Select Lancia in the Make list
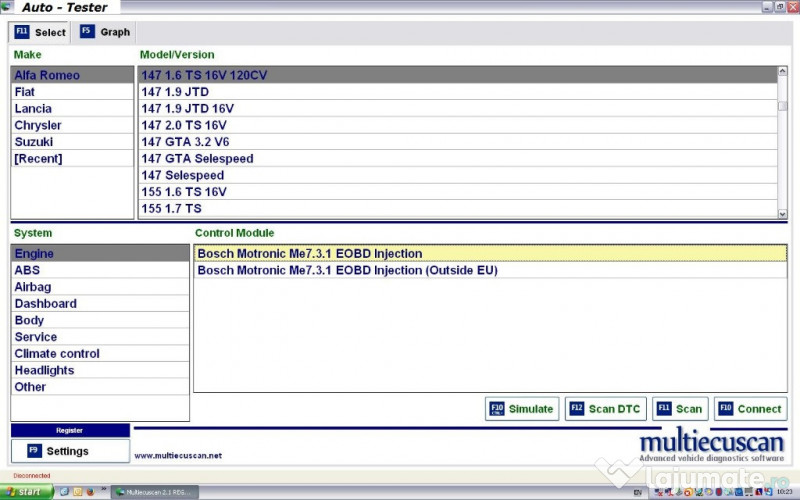 [72, 109]
